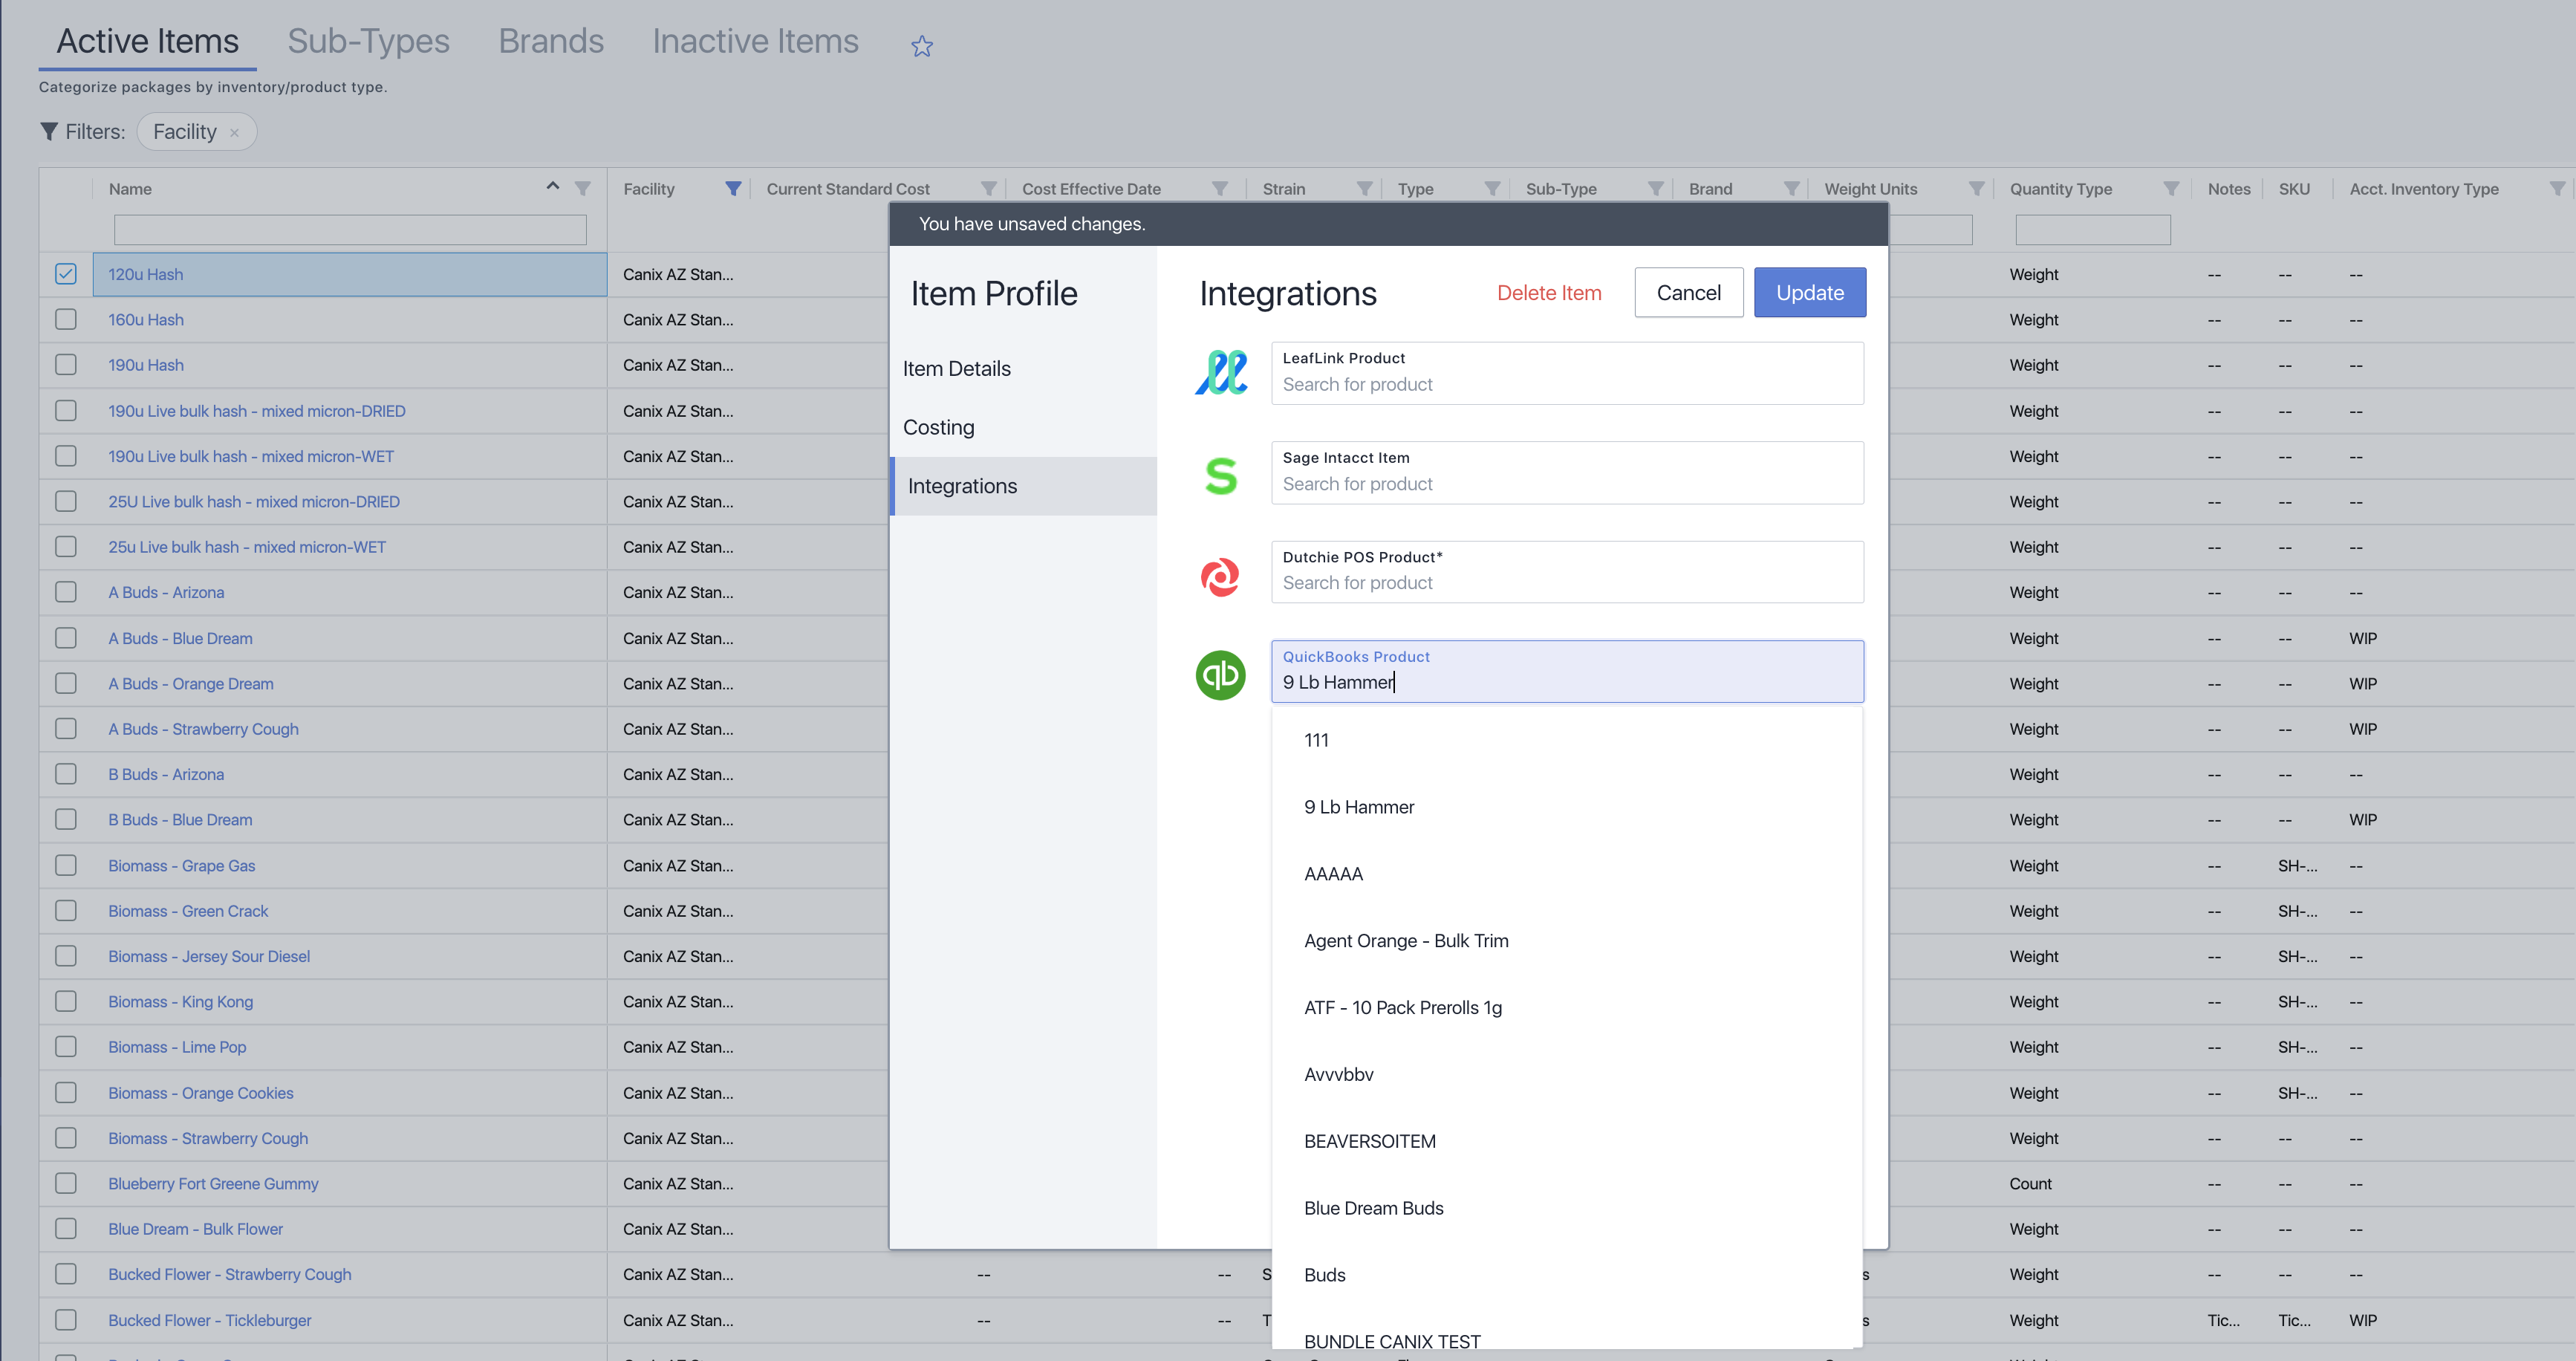This screenshot has width=2576, height=1361.
Task: Click the Cancel button
Action: pyautogui.click(x=1688, y=292)
